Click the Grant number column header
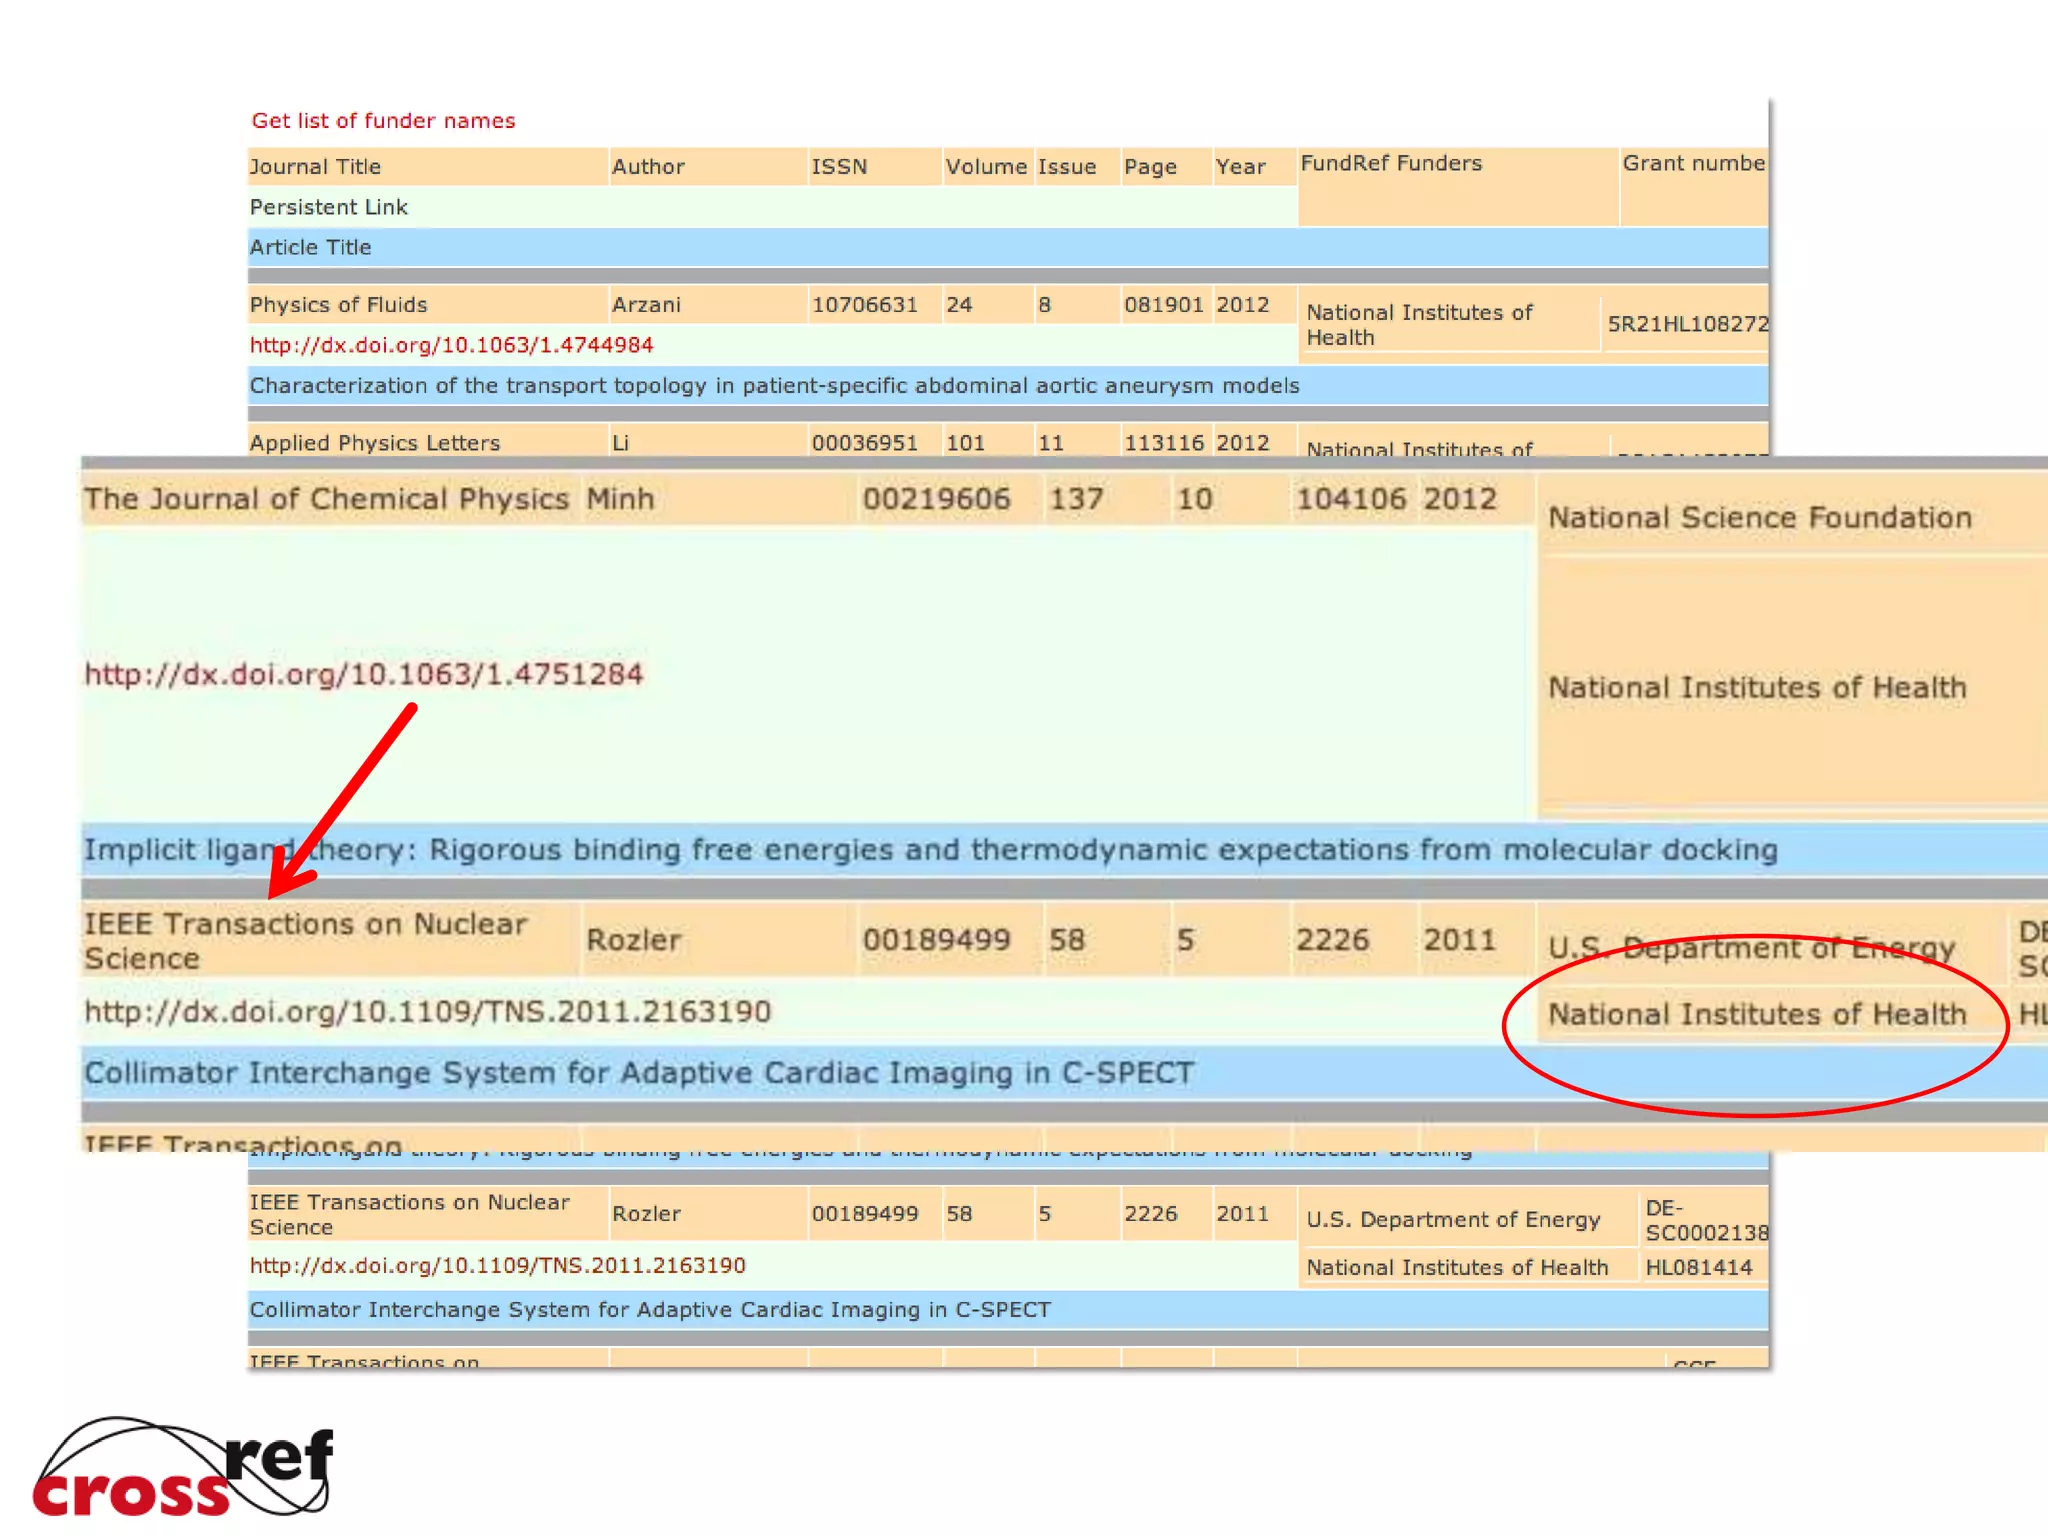The height and width of the screenshot is (1536, 2048). (1693, 164)
